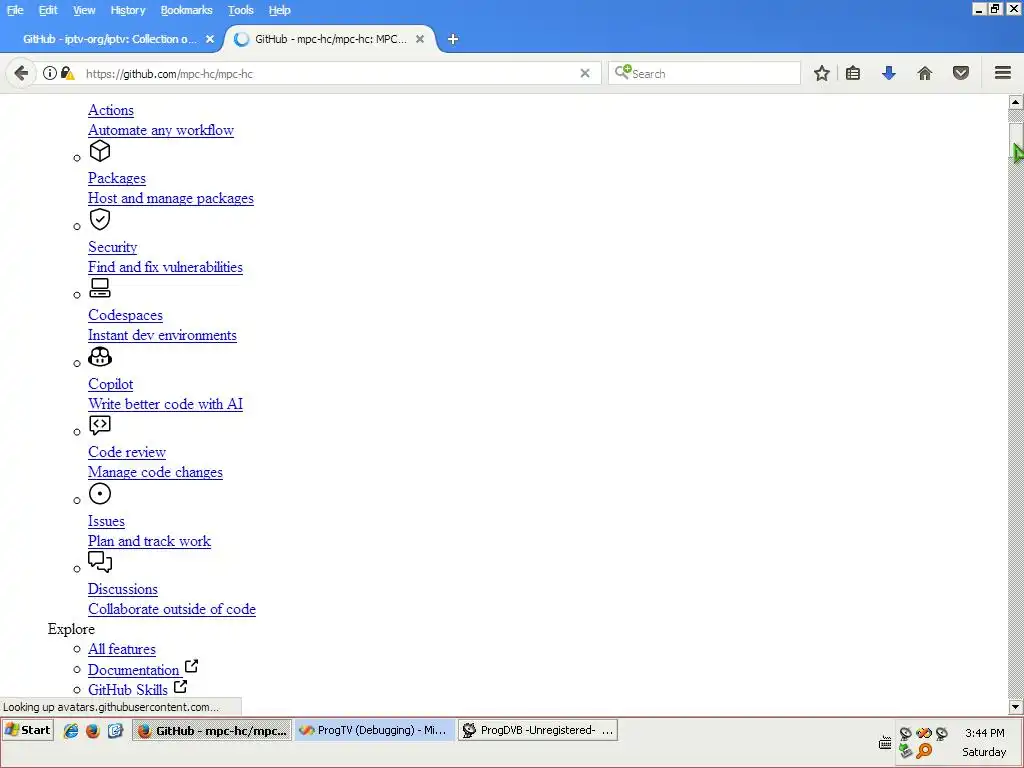
Task: Click the magnifier icon in system tray
Action: tap(924, 751)
